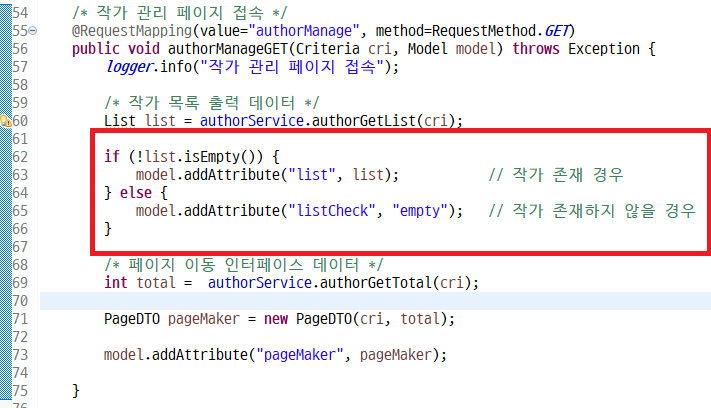Screen dimensions: 711x408
Task: Click the "listCheck" string literal
Action: 332,211
